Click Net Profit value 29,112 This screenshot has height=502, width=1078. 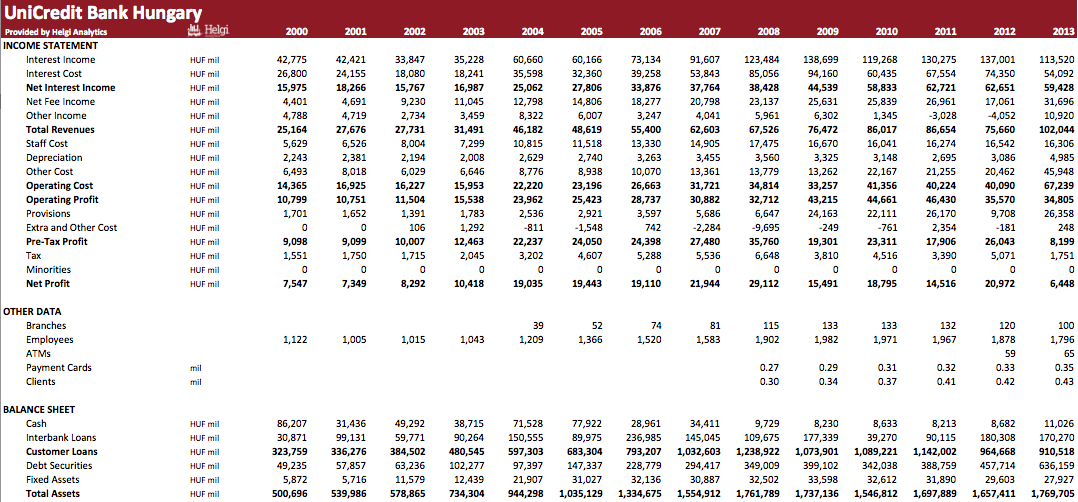click(764, 283)
